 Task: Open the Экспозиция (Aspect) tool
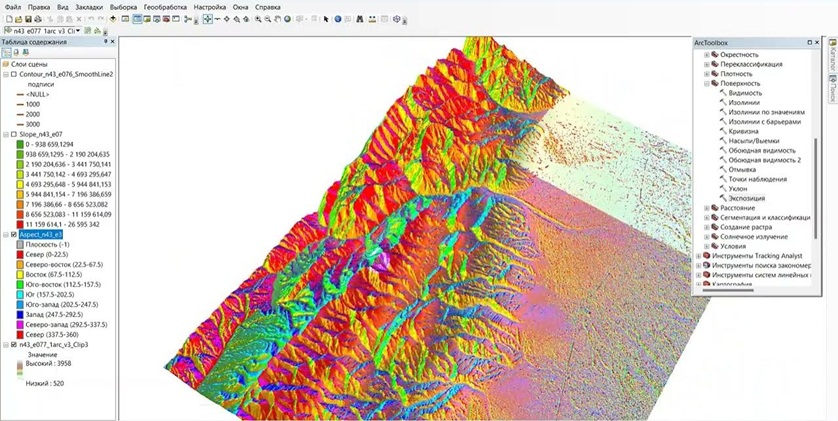pyautogui.click(x=746, y=198)
